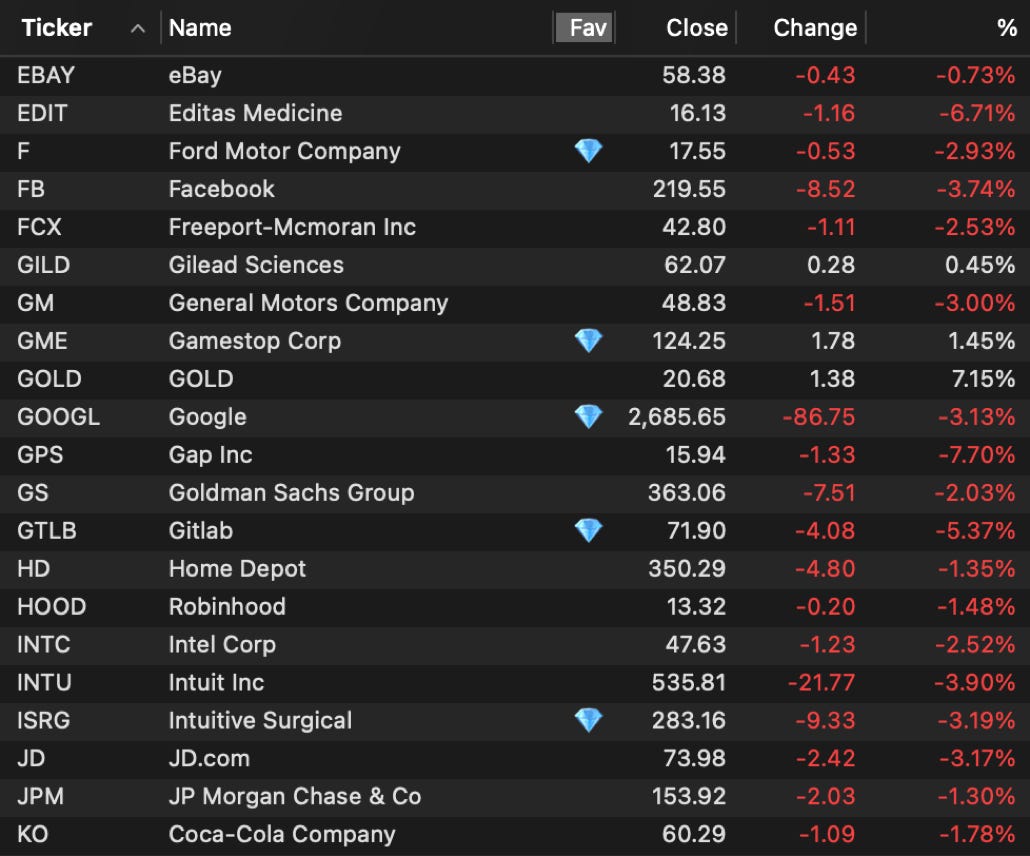Click the Ticker column sort arrow

pos(138,28)
